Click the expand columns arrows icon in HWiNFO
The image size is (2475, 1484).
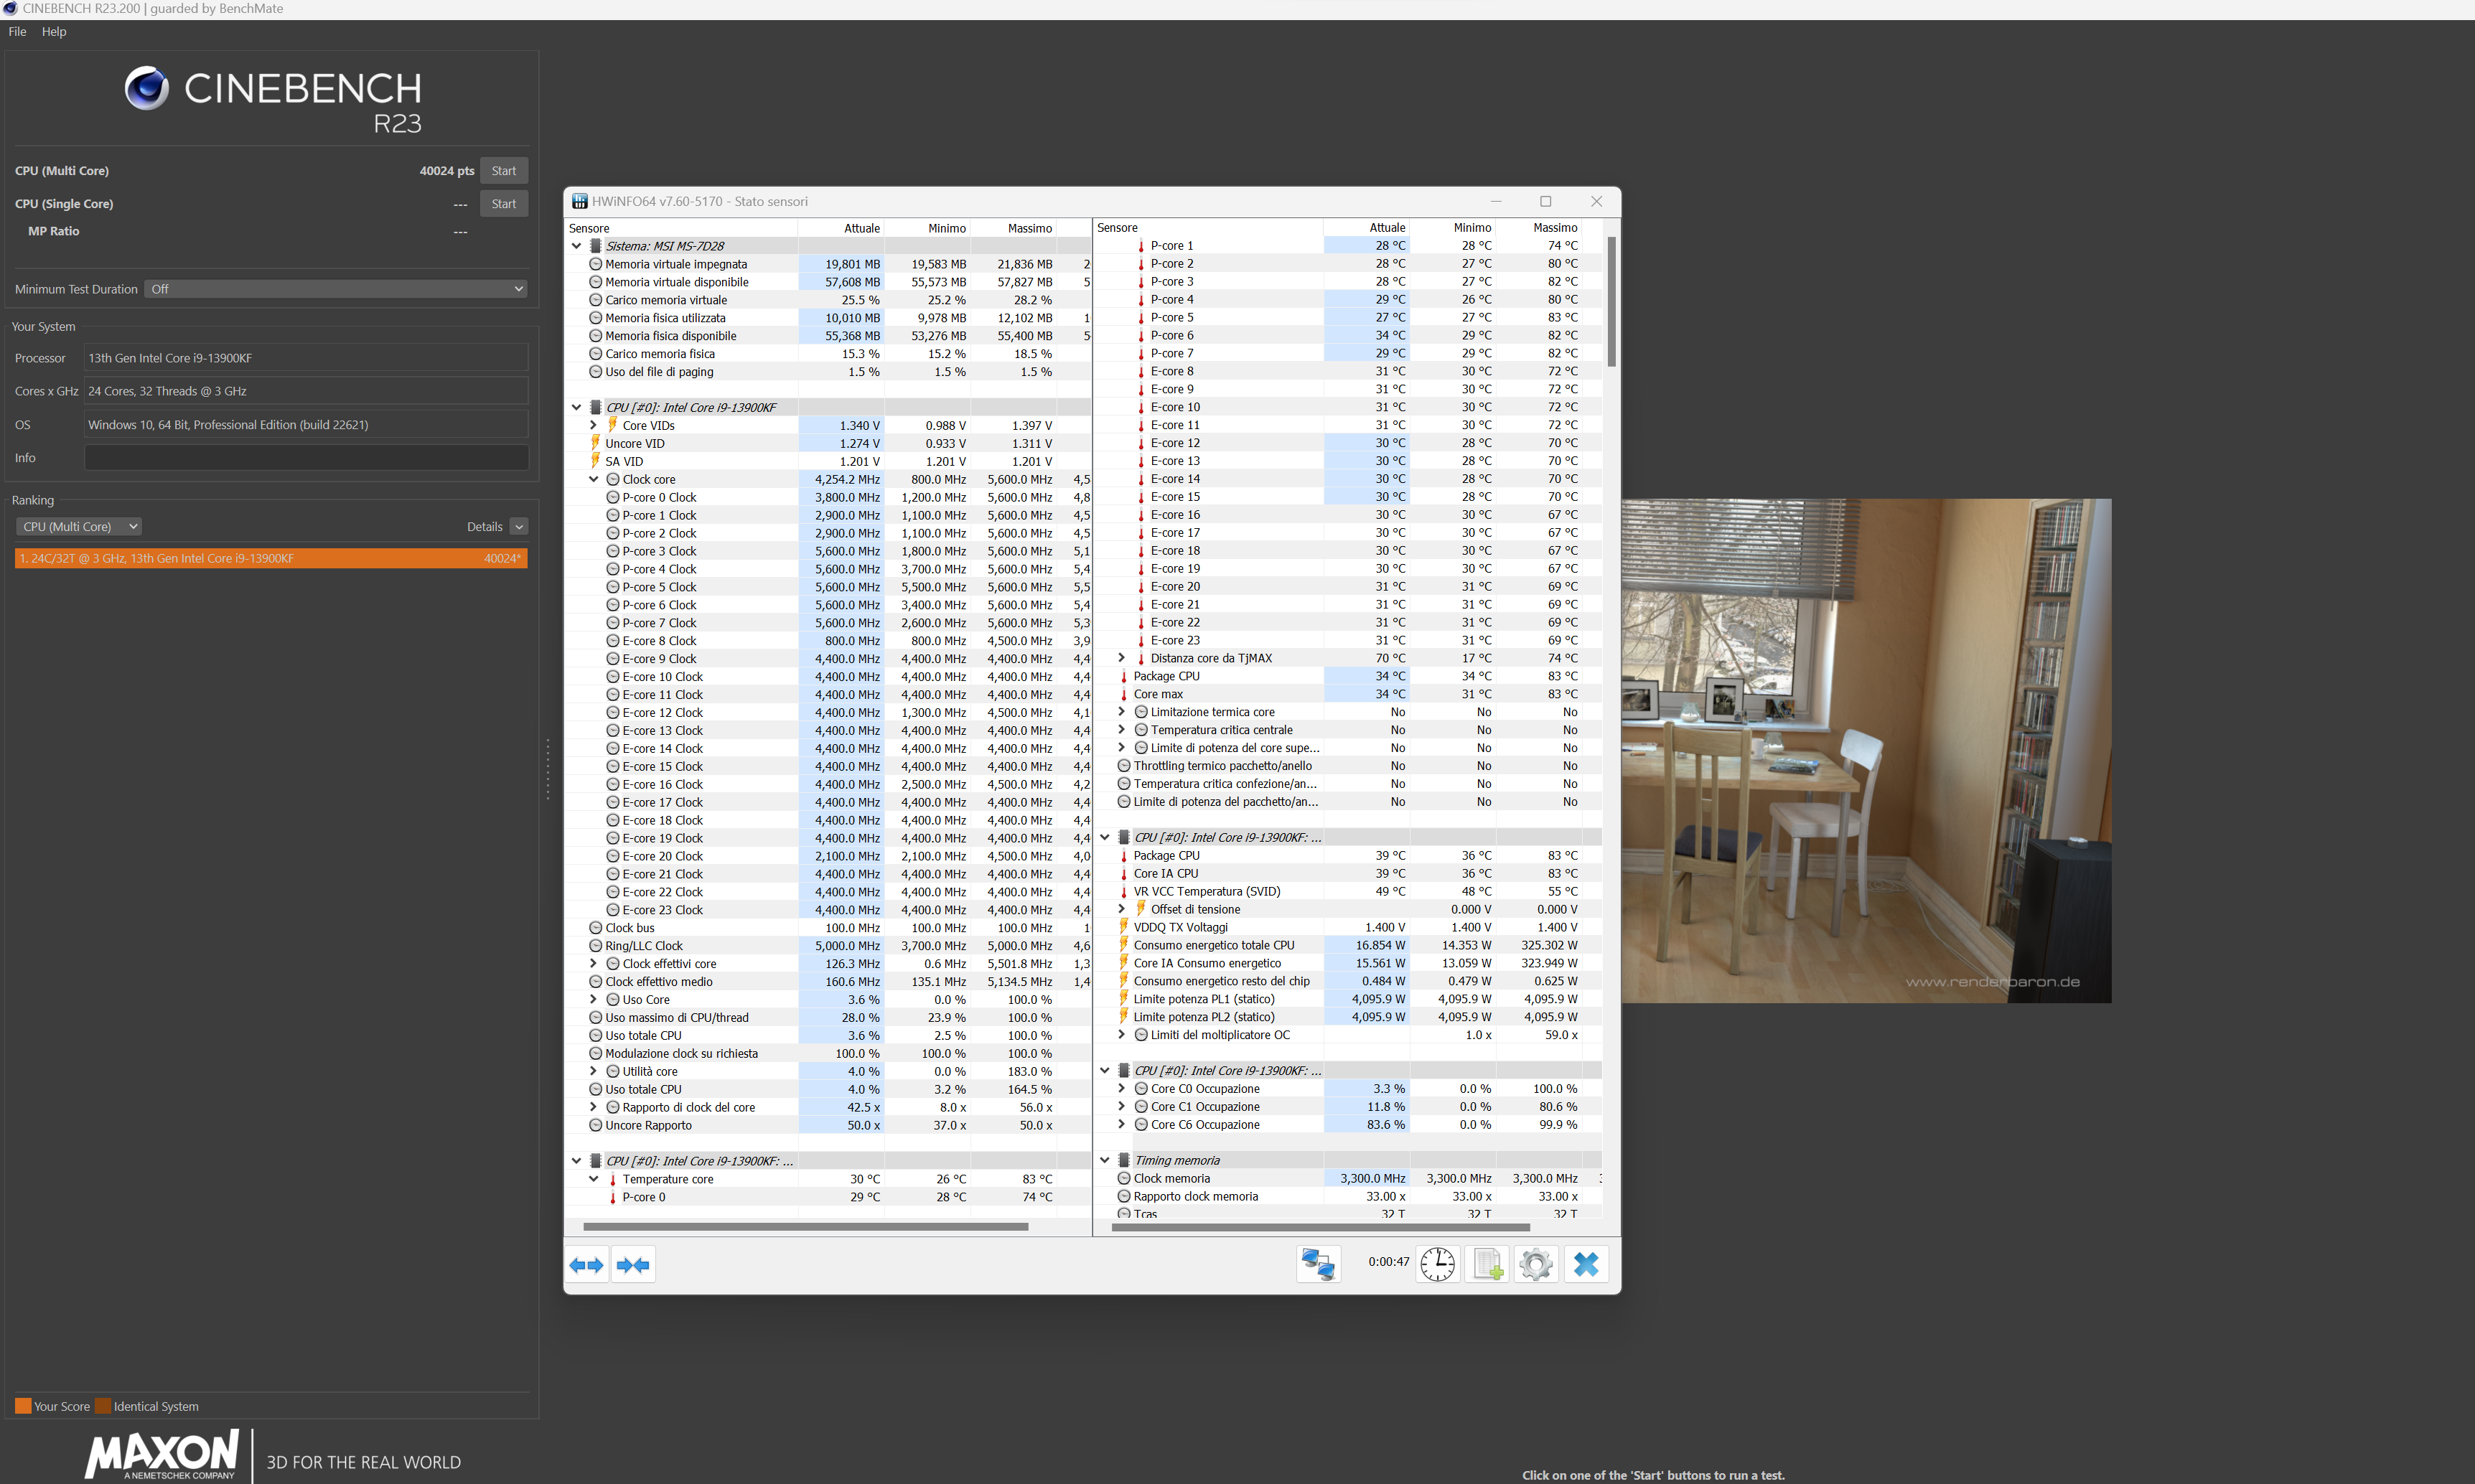click(x=587, y=1265)
